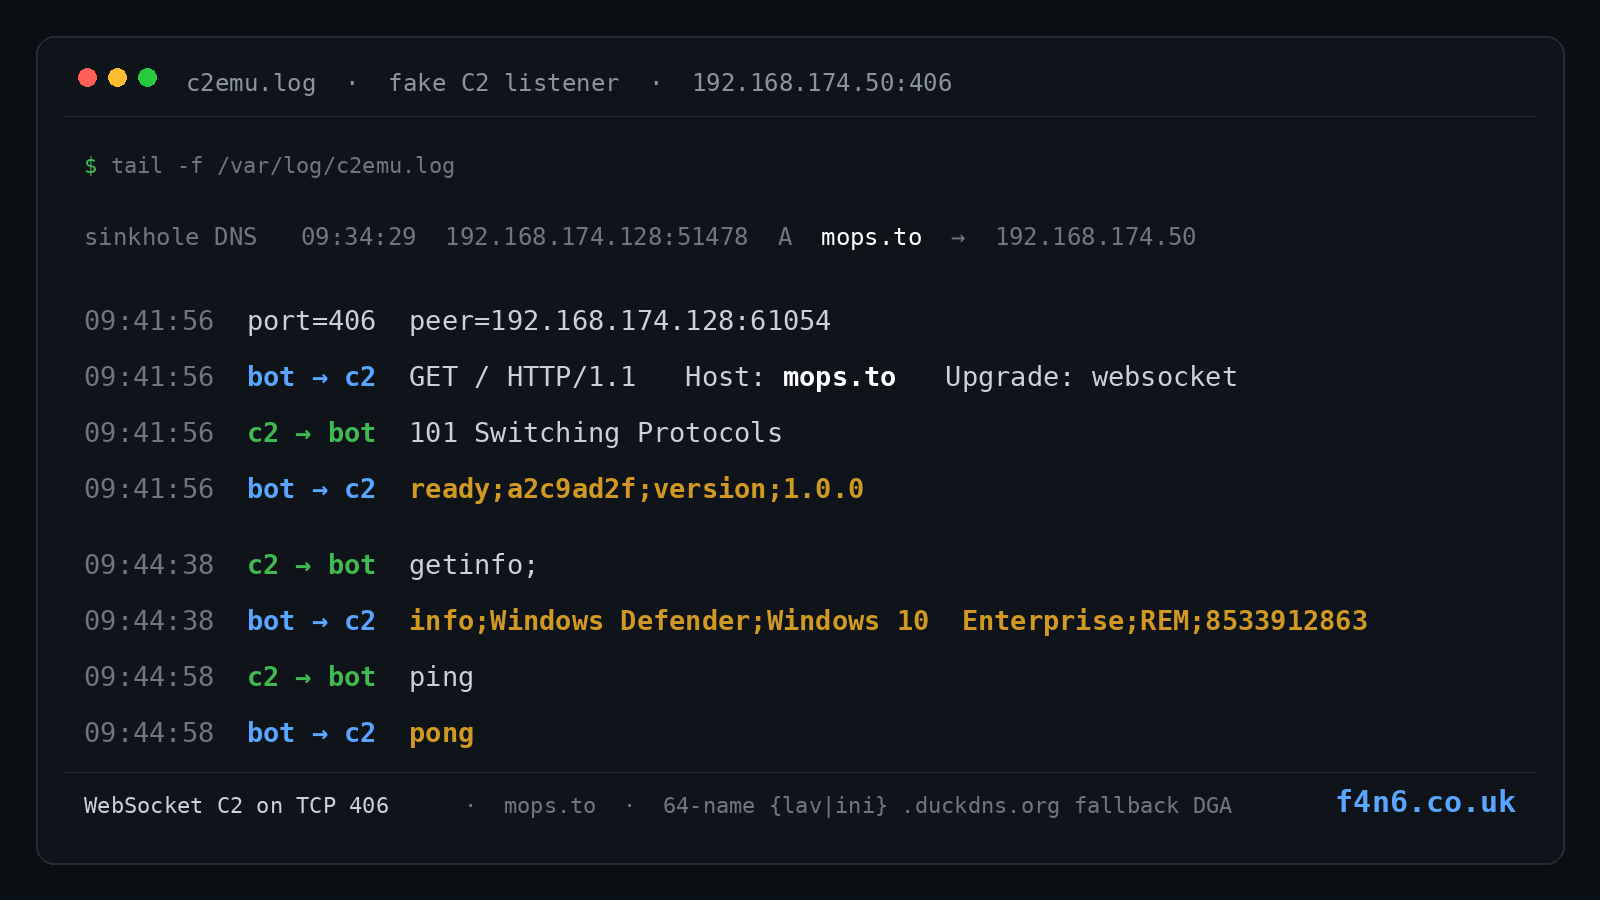
Task: Minimize the window using the yellow dot
Action: click(118, 78)
